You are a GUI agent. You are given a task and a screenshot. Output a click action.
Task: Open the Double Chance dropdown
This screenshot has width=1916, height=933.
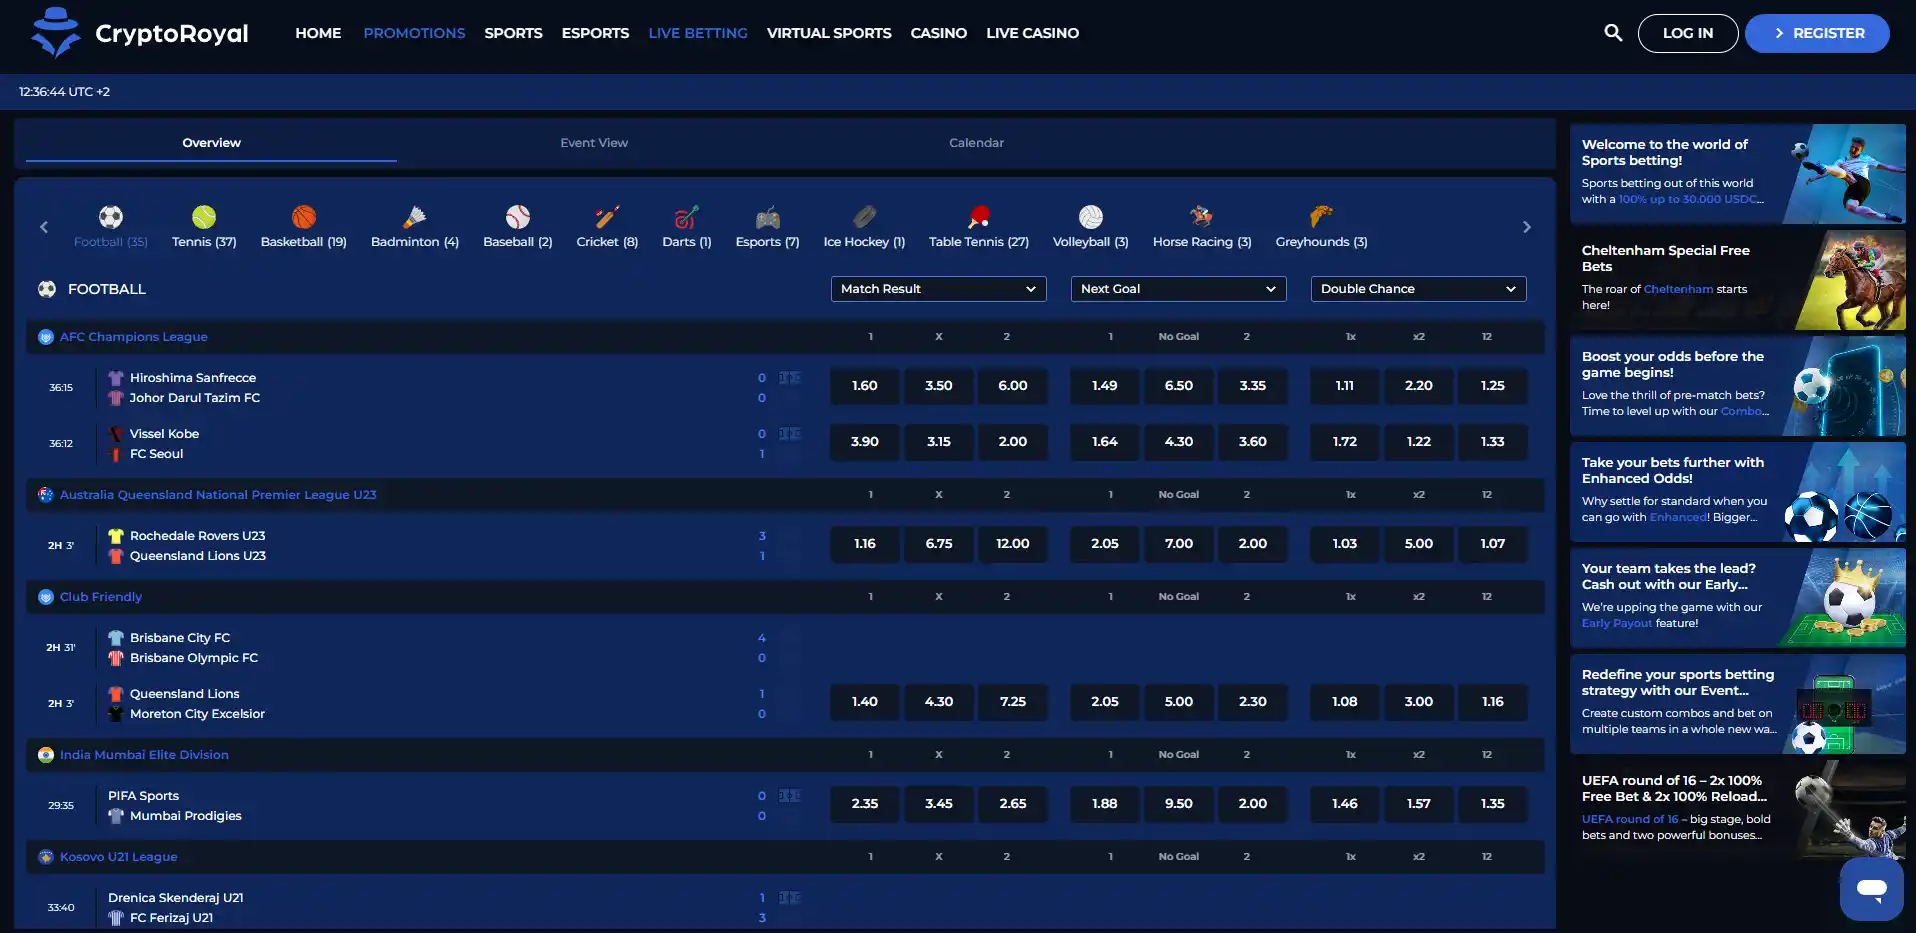(1419, 289)
